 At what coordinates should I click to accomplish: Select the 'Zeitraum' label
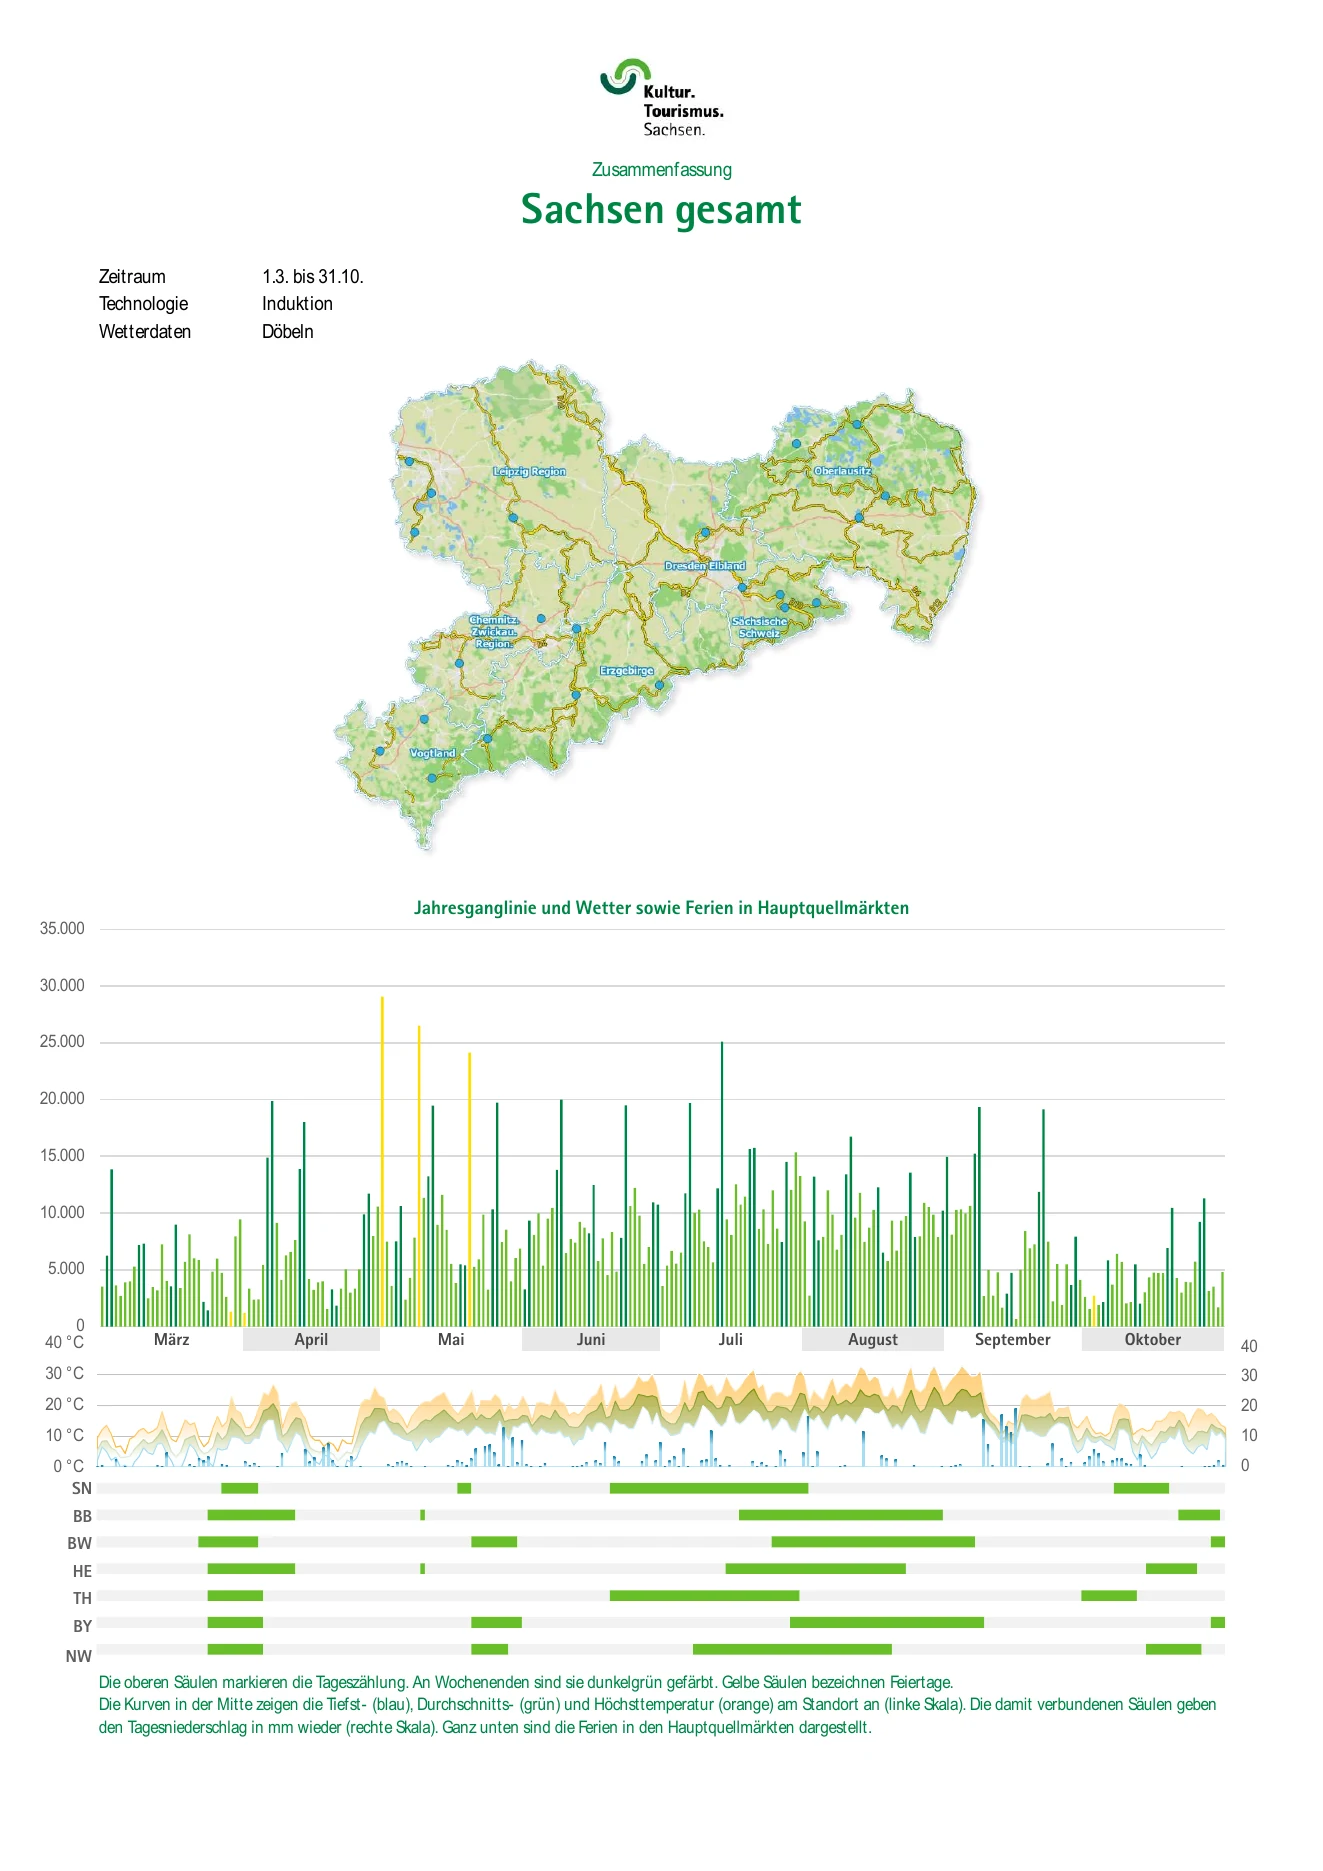click(132, 277)
